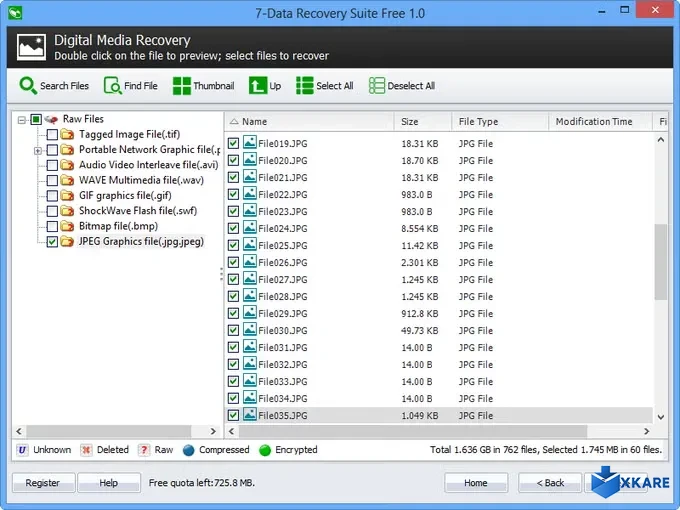Click the File019.JPG image icon

[x=249, y=142]
